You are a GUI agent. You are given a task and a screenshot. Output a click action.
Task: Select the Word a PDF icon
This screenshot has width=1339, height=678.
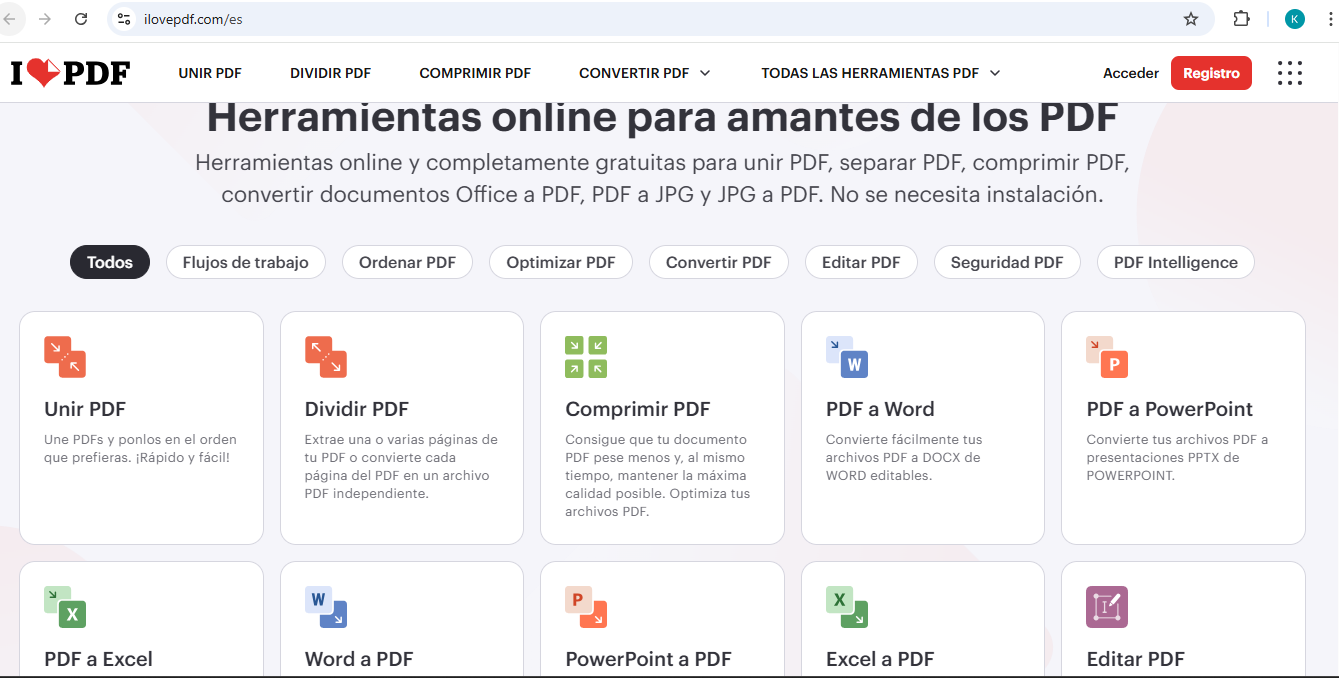pyautogui.click(x=325, y=607)
